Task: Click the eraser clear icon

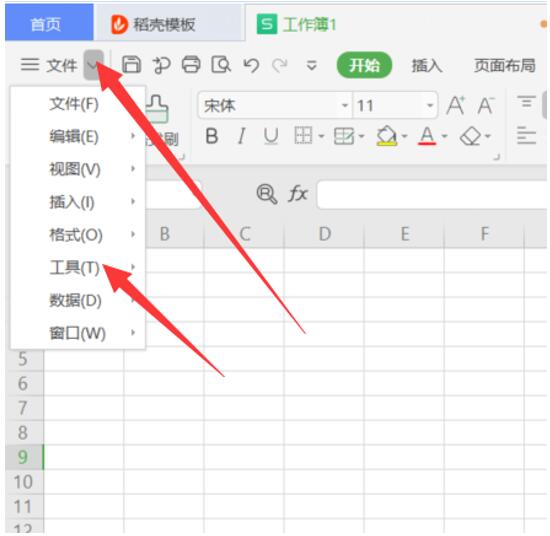Action: click(x=470, y=136)
